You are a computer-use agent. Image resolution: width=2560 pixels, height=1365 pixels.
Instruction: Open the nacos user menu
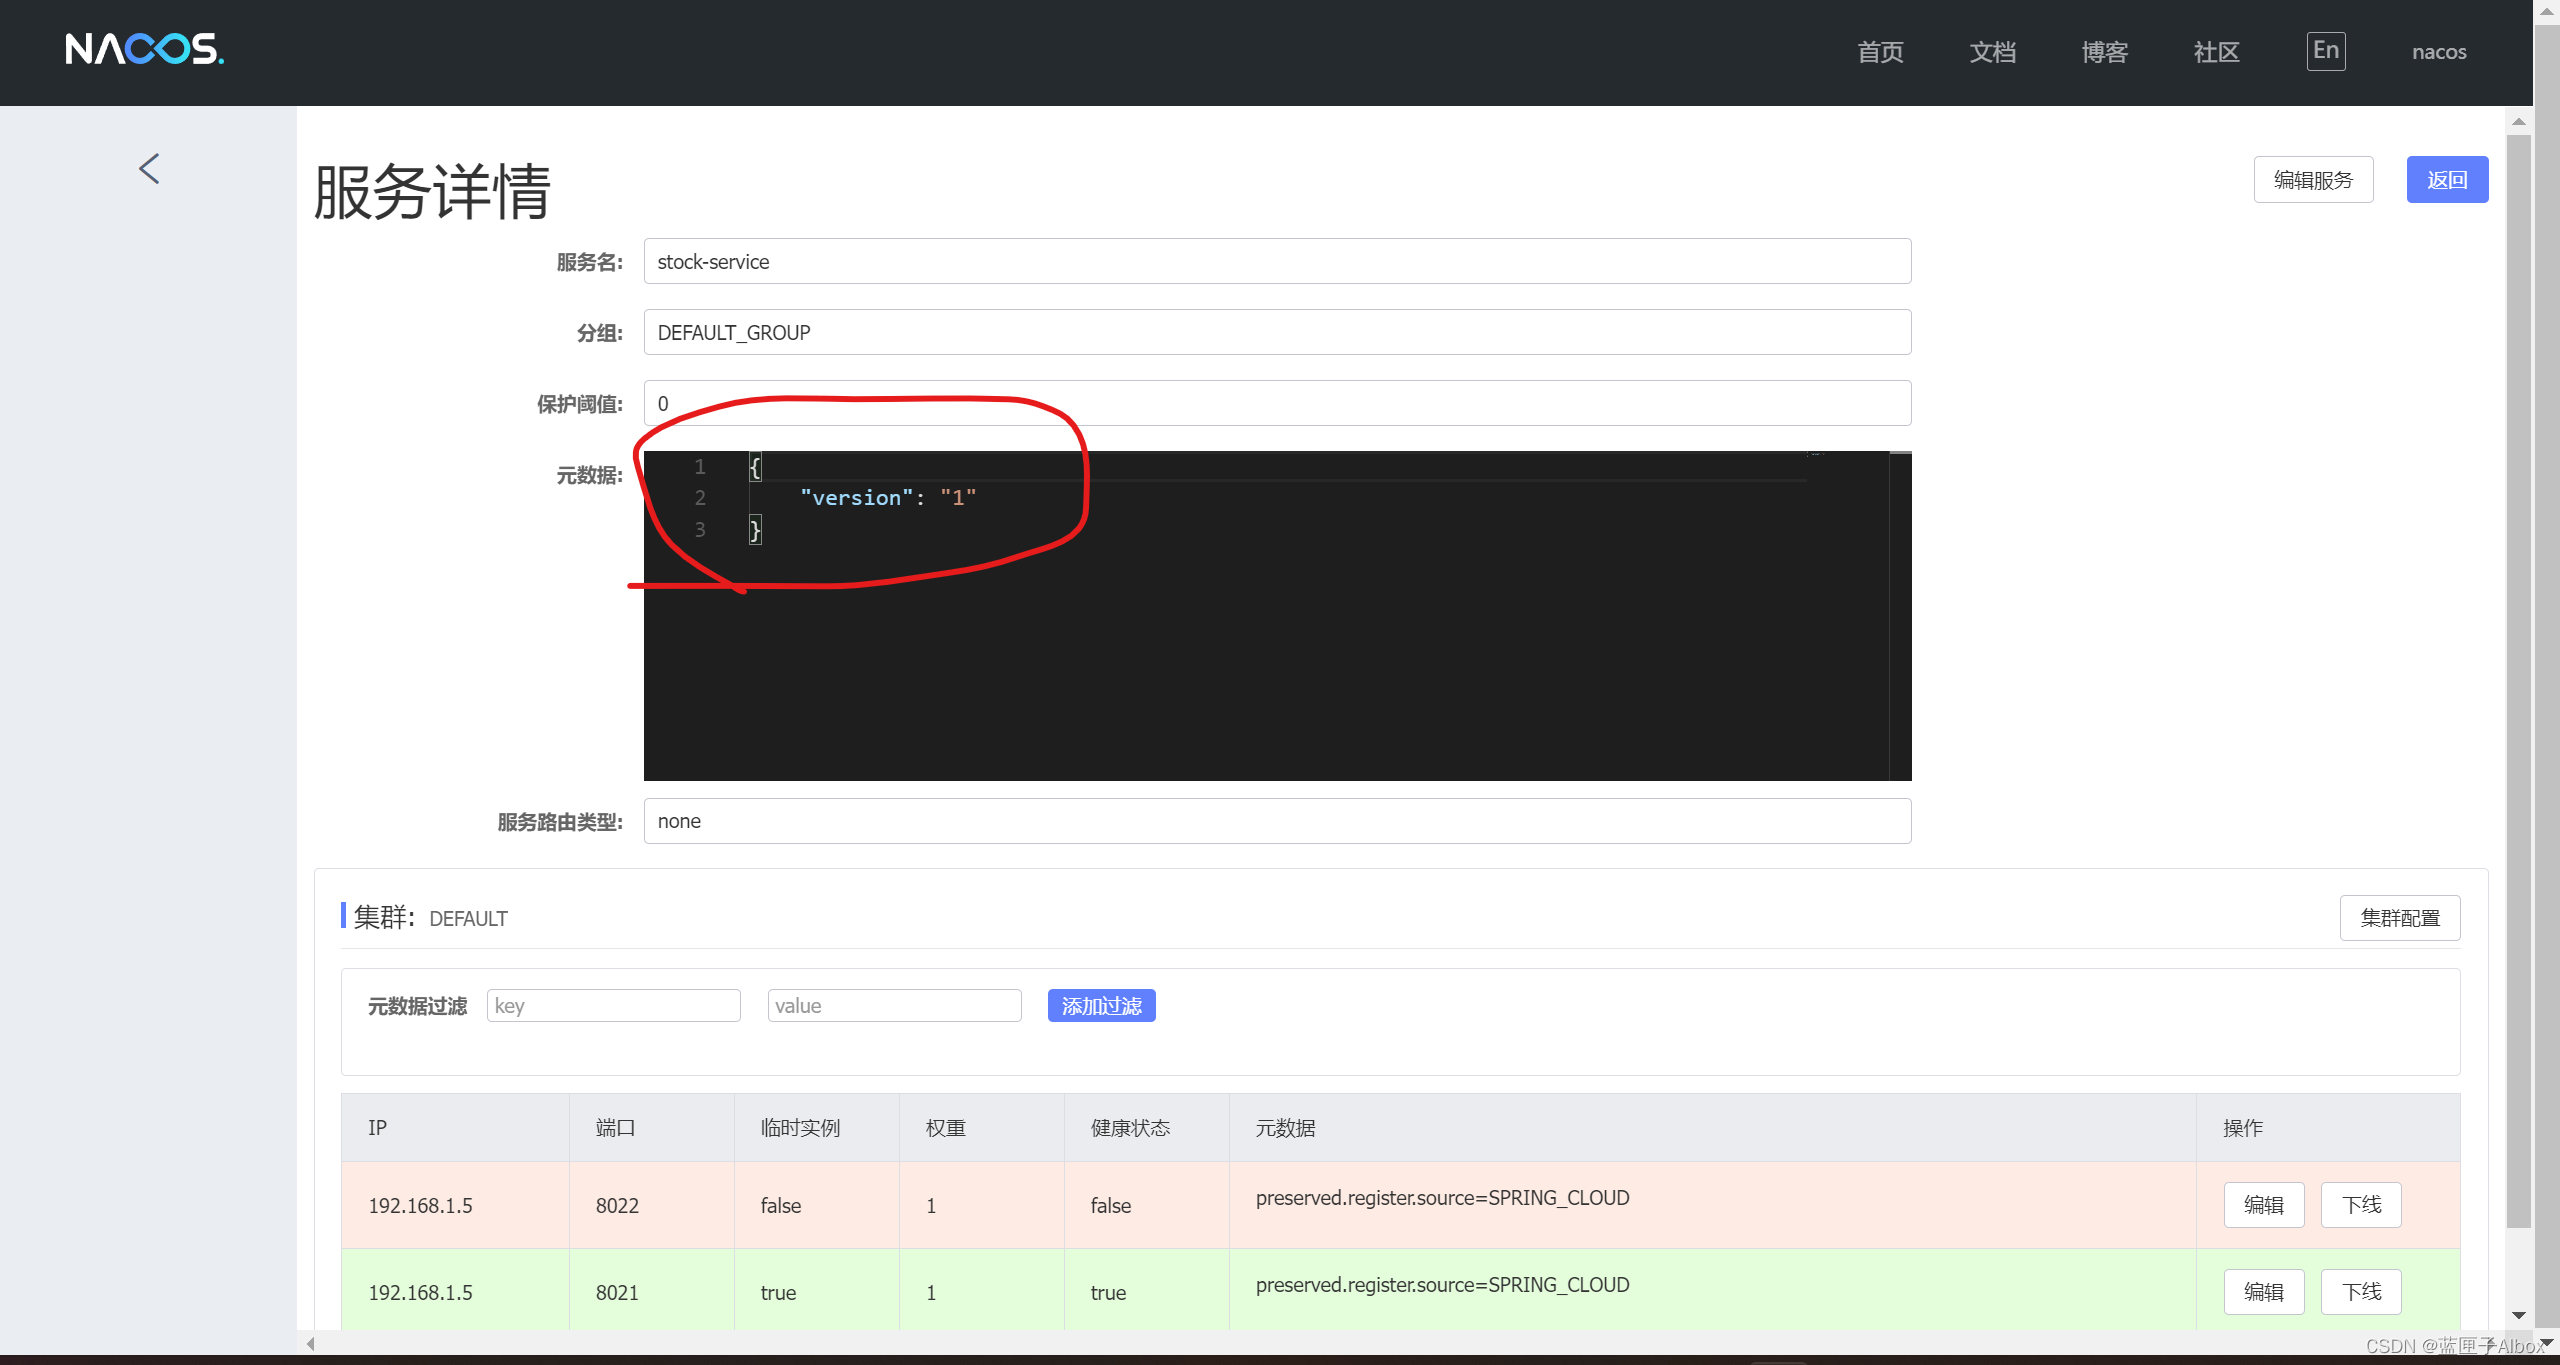(2439, 52)
